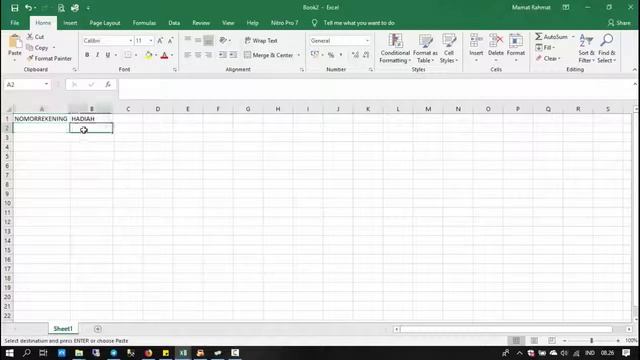Image resolution: width=640 pixels, height=360 pixels.
Task: Click the Orientation text angle icon
Action: click(x=223, y=40)
